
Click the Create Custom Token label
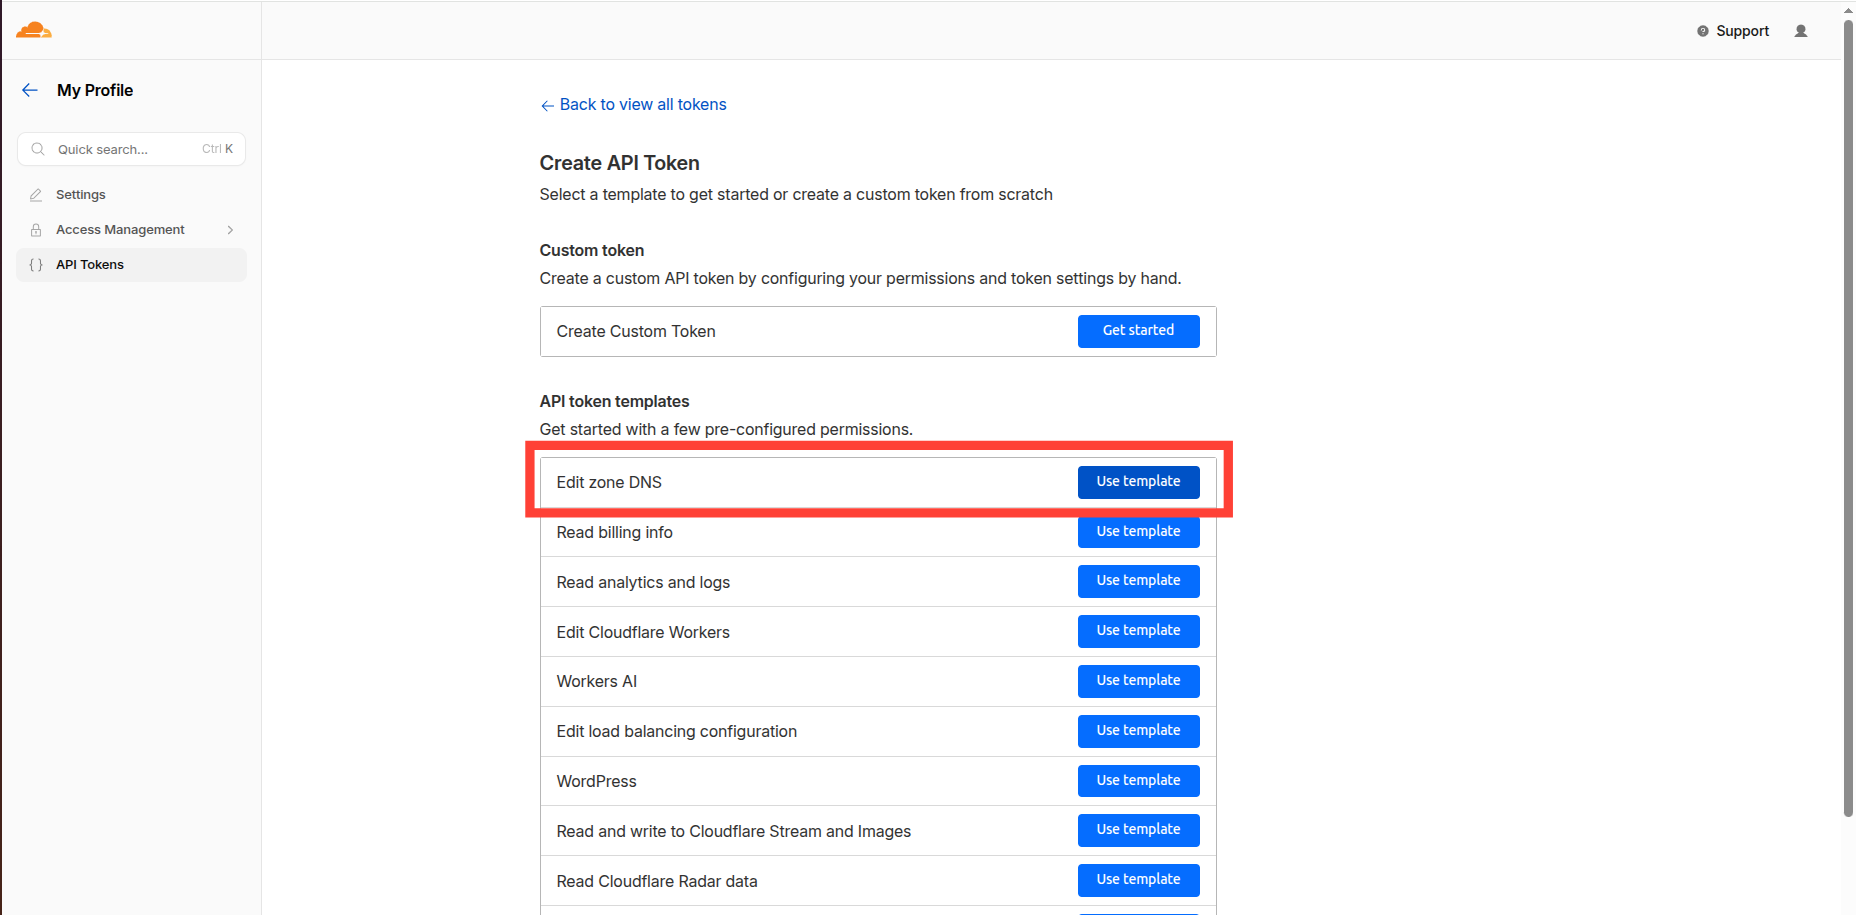[x=636, y=331]
